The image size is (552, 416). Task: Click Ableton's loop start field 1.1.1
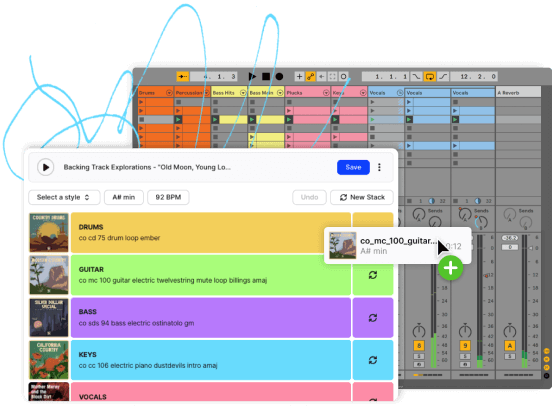[x=385, y=76]
